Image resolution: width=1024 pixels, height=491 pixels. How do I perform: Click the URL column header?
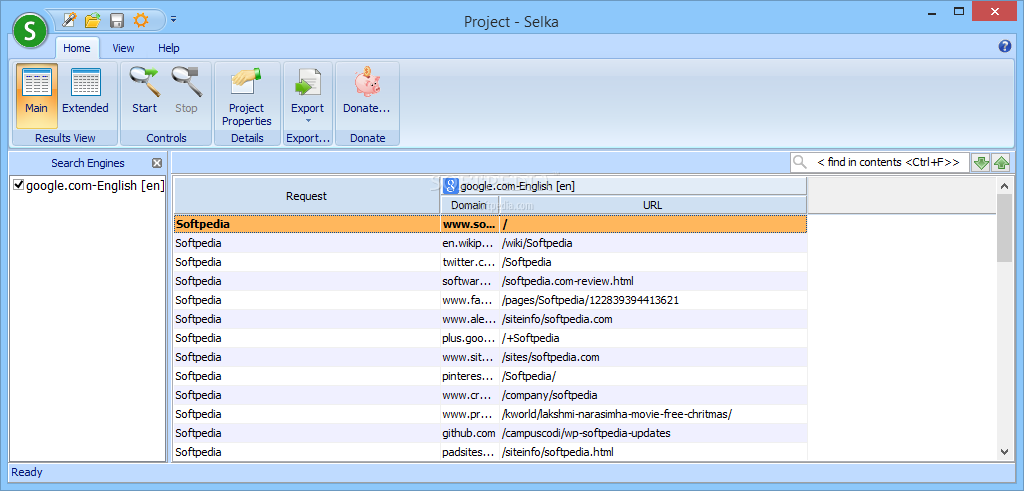(652, 205)
